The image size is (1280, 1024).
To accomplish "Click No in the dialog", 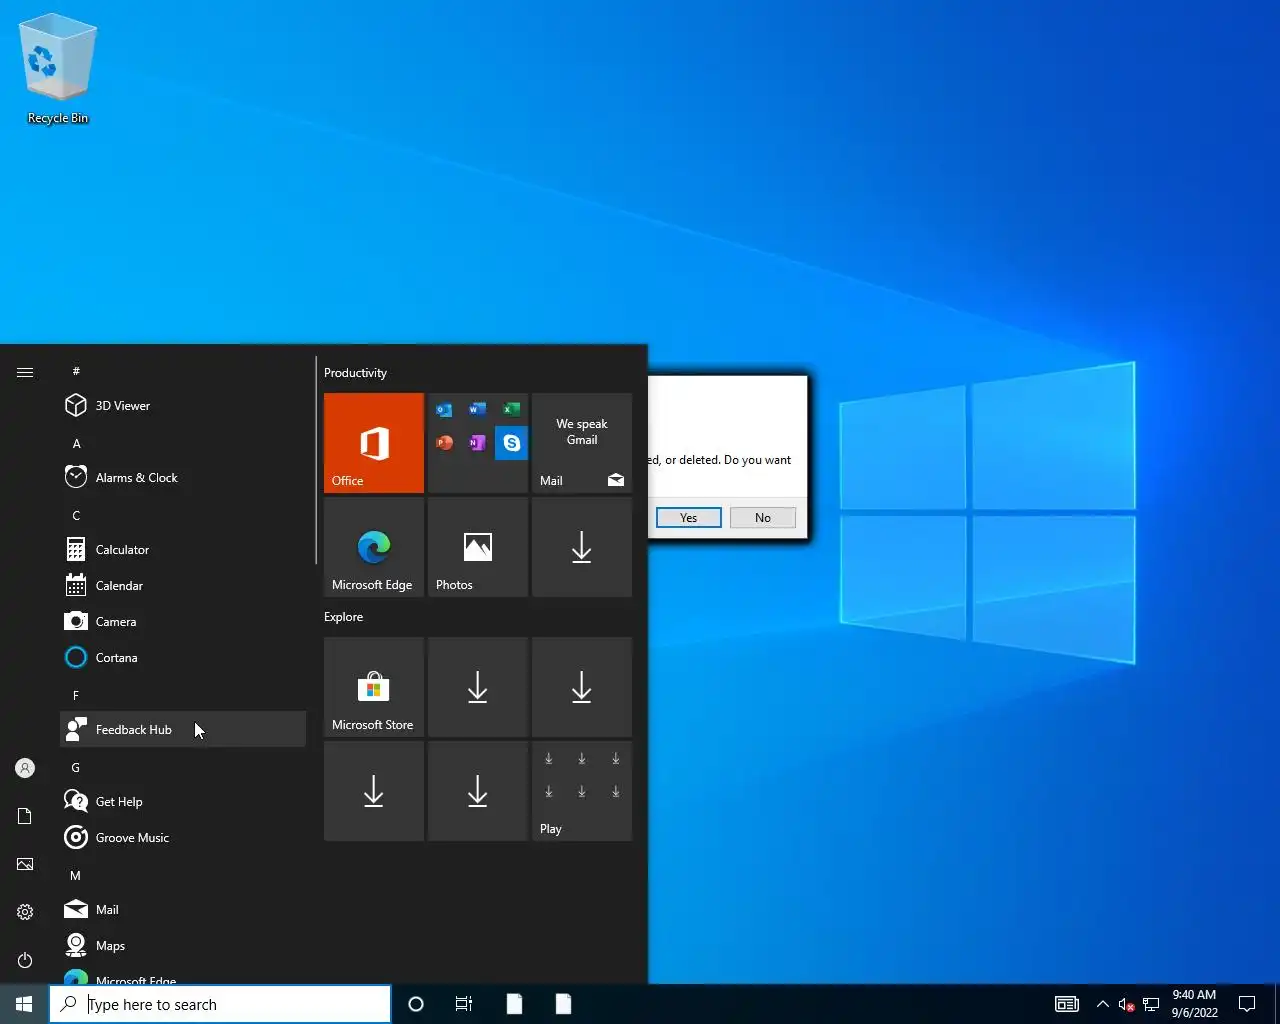I will [763, 517].
